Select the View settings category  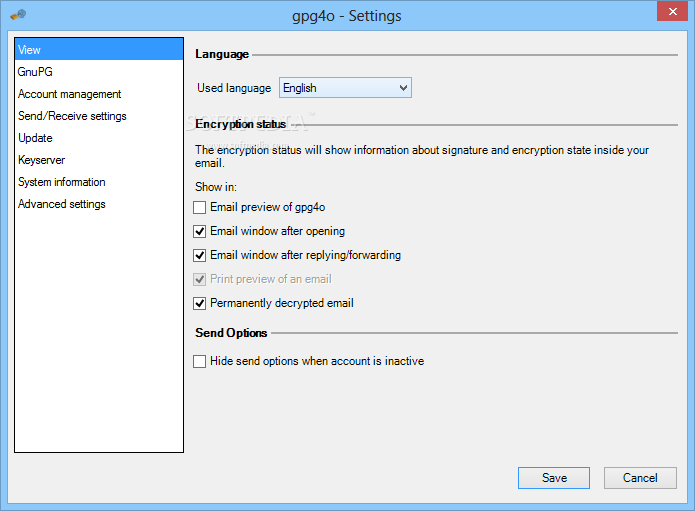pos(99,50)
